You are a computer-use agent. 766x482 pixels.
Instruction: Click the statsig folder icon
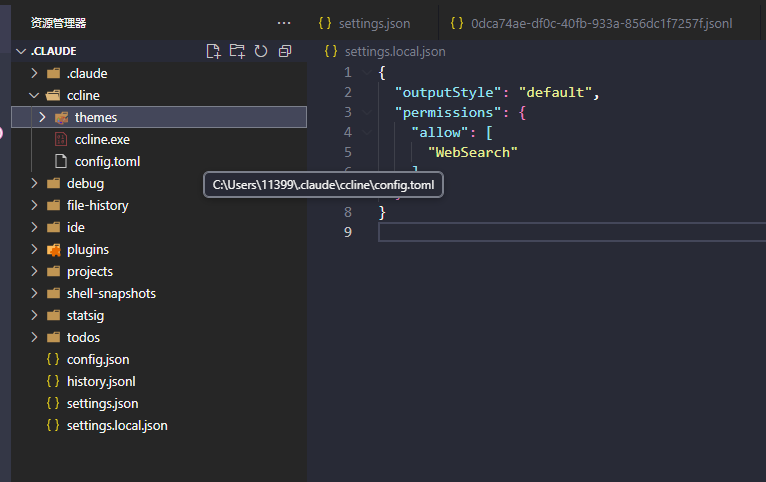click(x=53, y=315)
